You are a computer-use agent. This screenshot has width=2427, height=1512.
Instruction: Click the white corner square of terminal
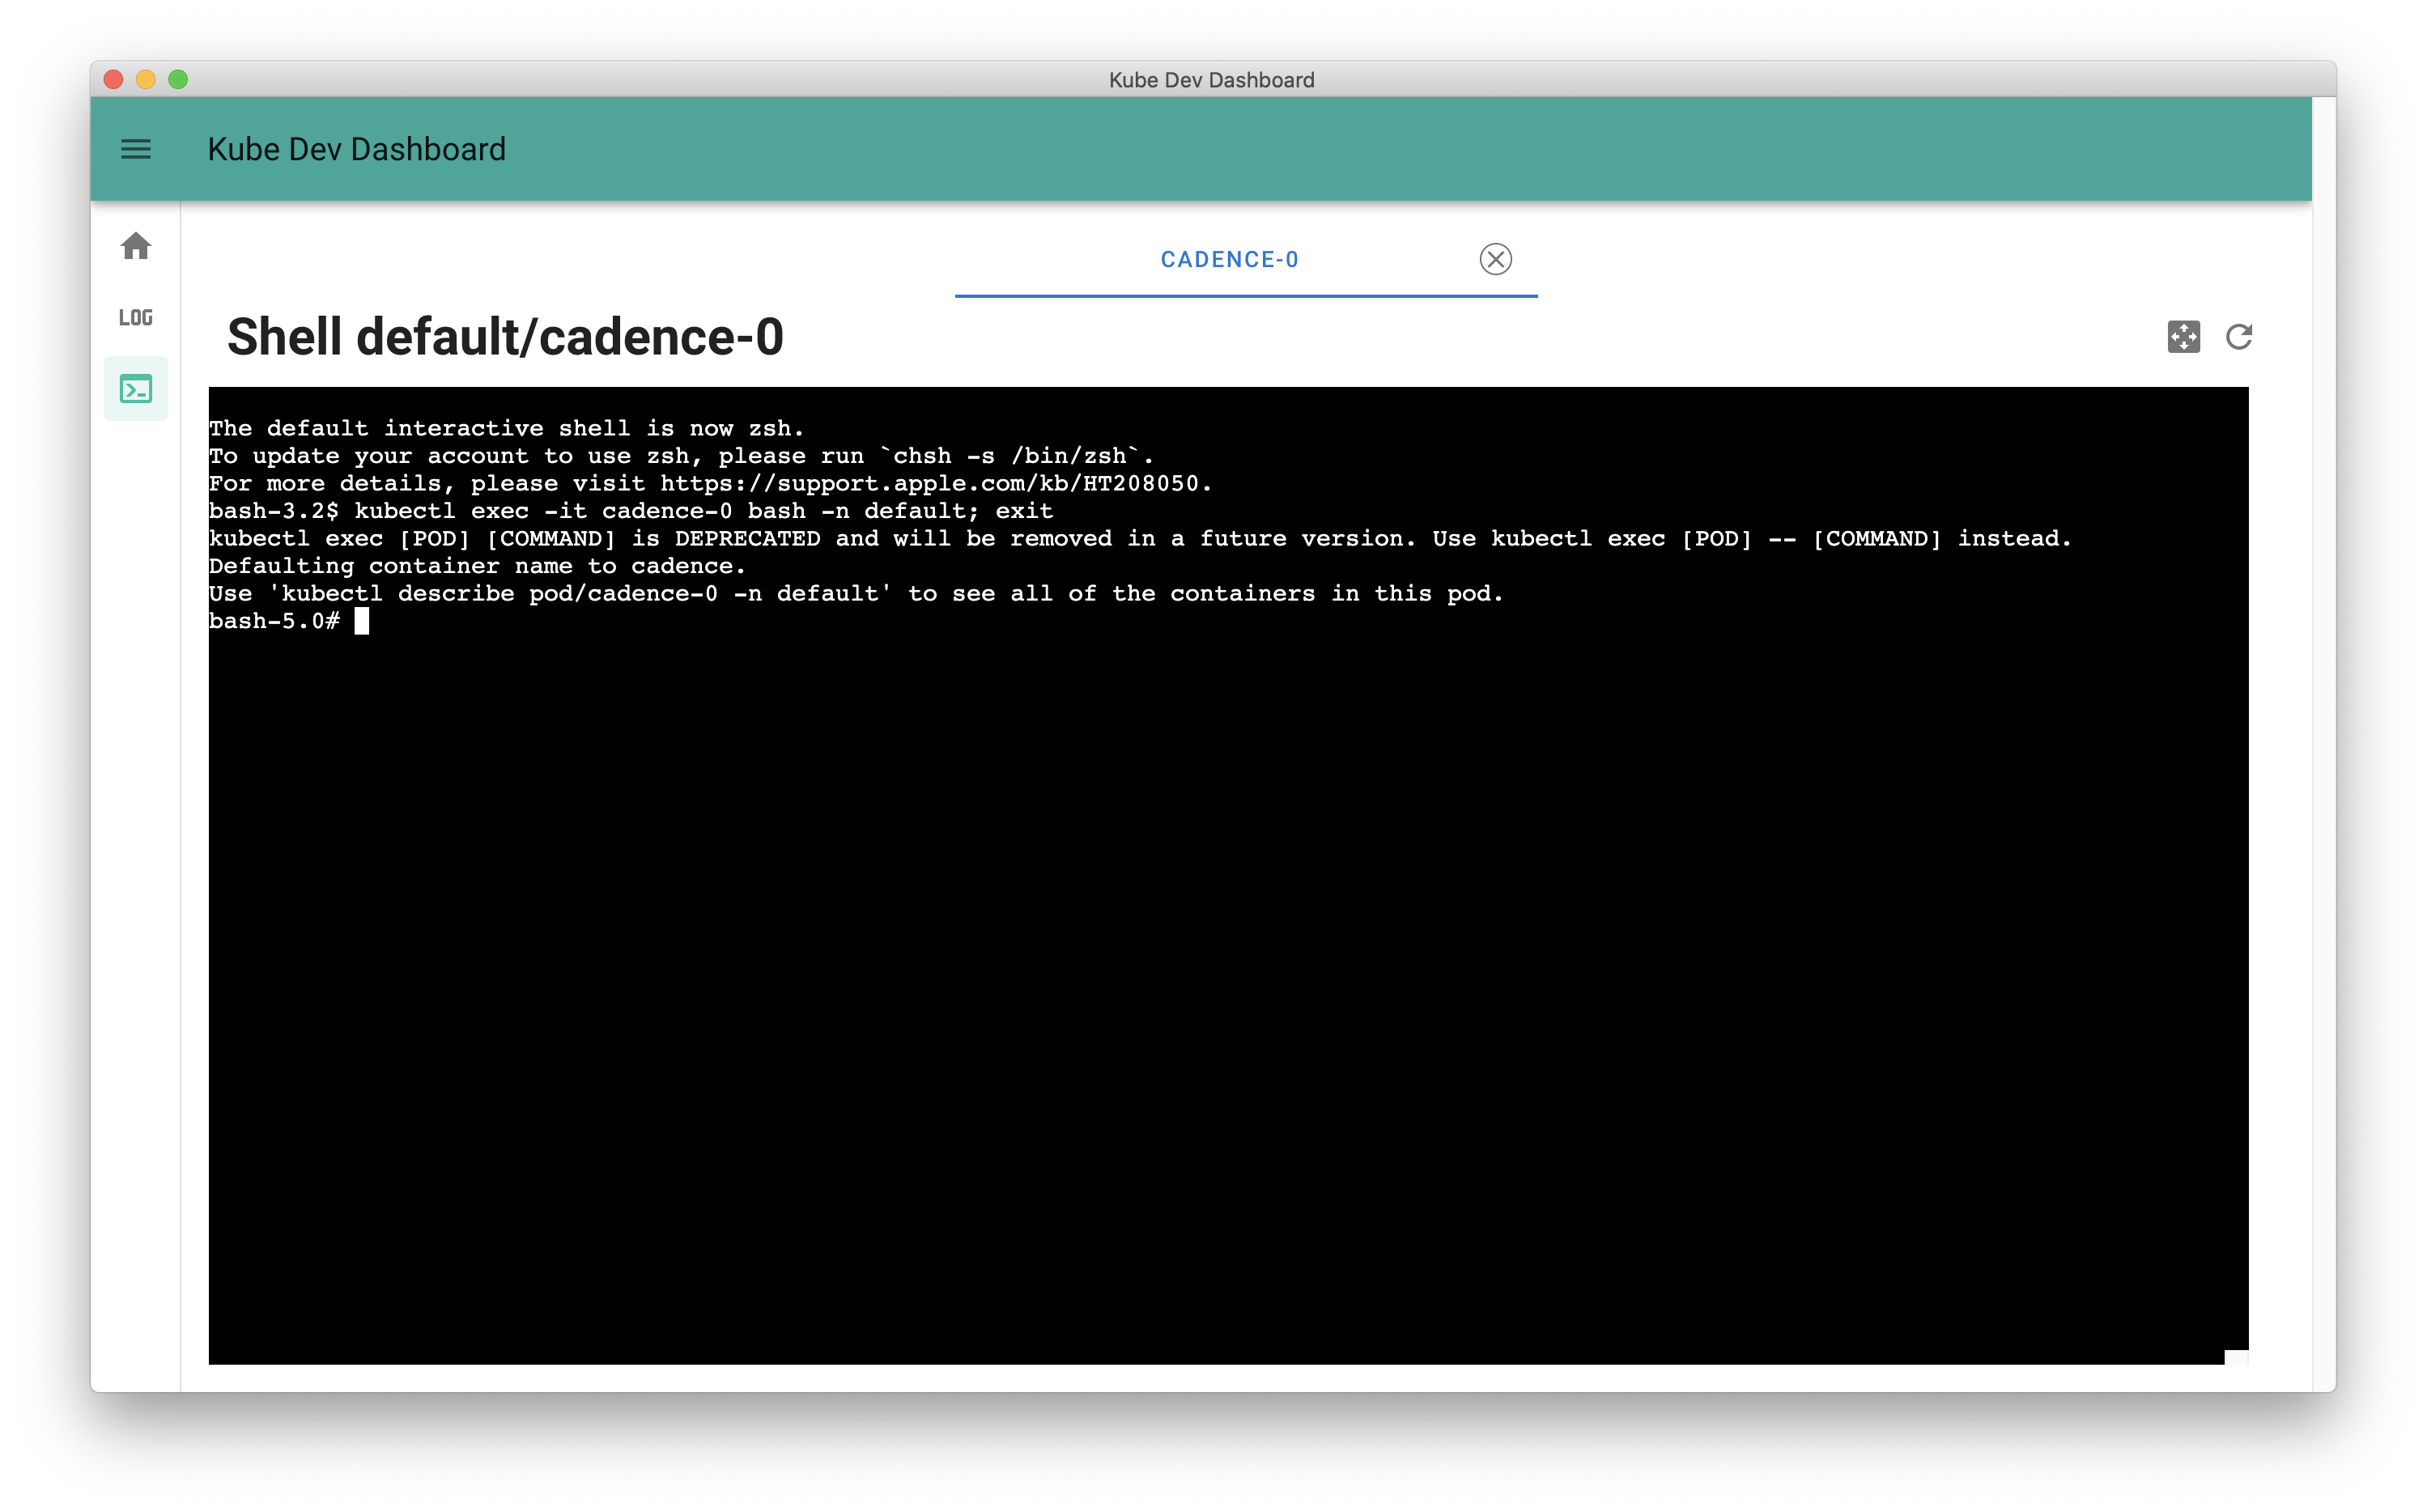2236,1357
